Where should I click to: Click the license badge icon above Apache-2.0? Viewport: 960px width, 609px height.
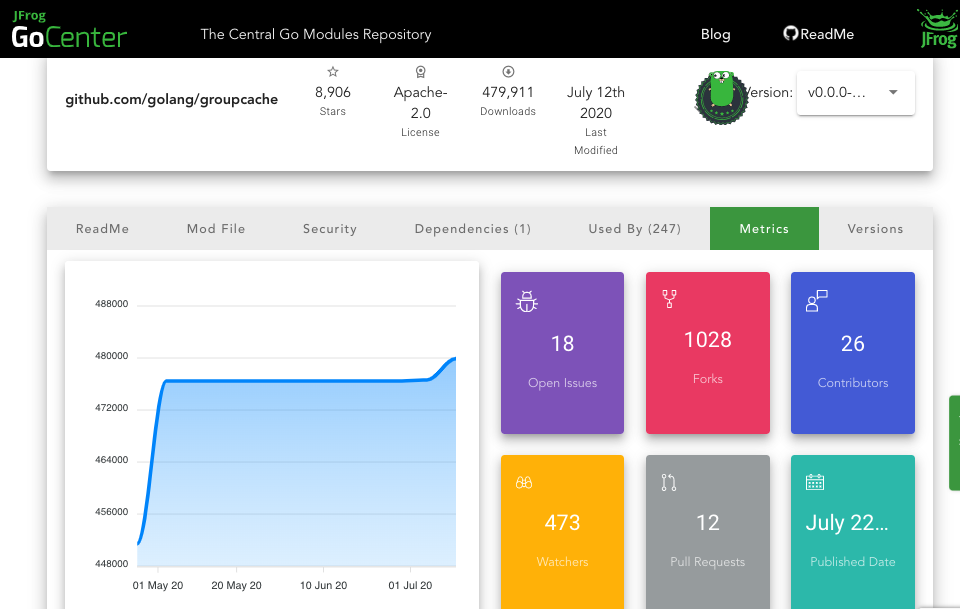pyautogui.click(x=421, y=72)
